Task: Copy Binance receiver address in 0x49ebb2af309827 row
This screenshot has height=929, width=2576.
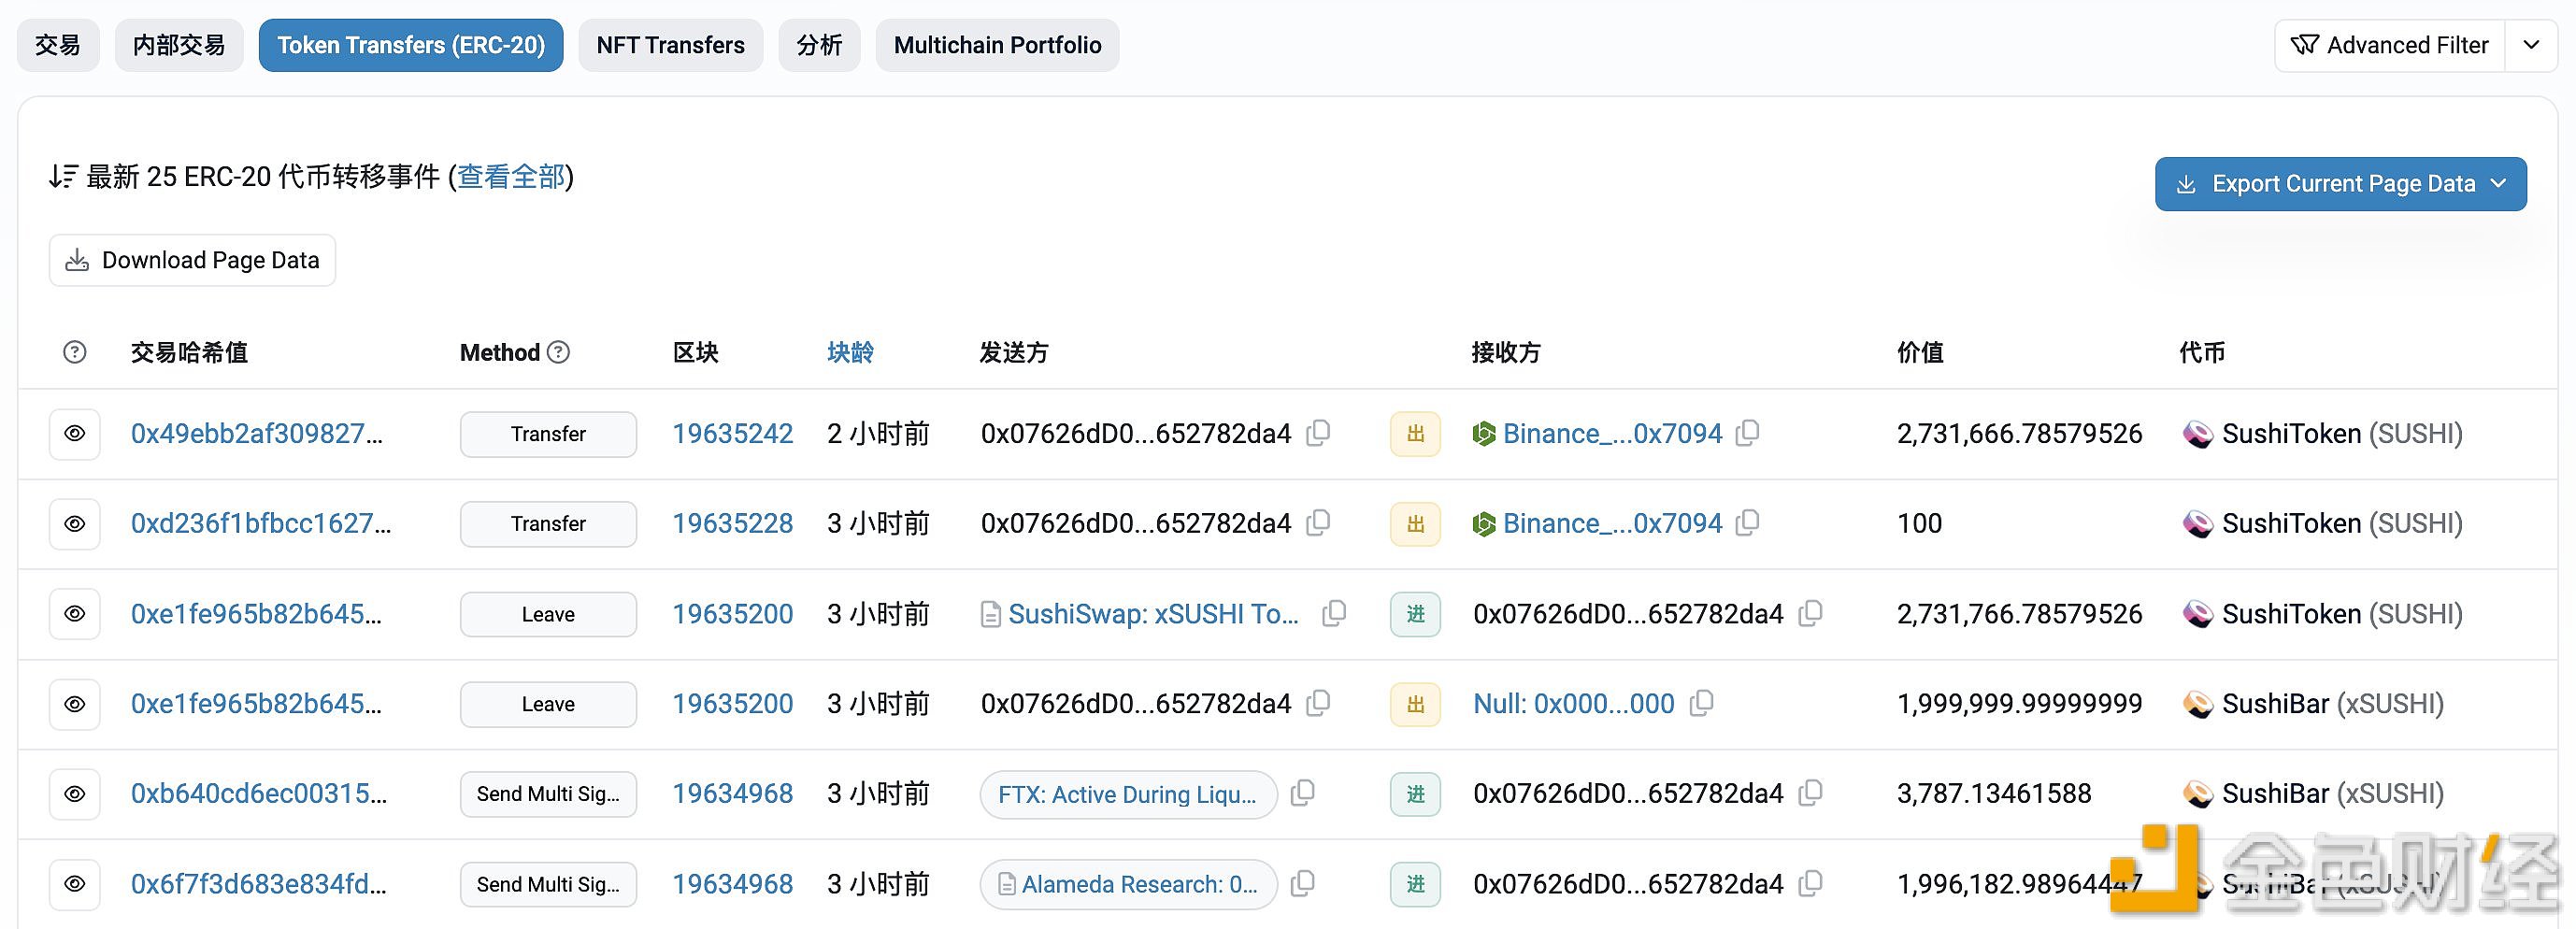Action: pyautogui.click(x=1747, y=433)
